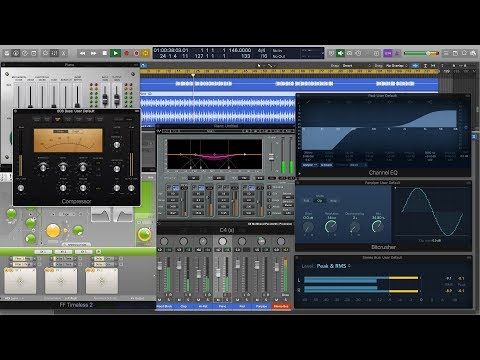Open the Level Peak & RMS dropdown
This screenshot has width=480, height=360.
pos(333,266)
